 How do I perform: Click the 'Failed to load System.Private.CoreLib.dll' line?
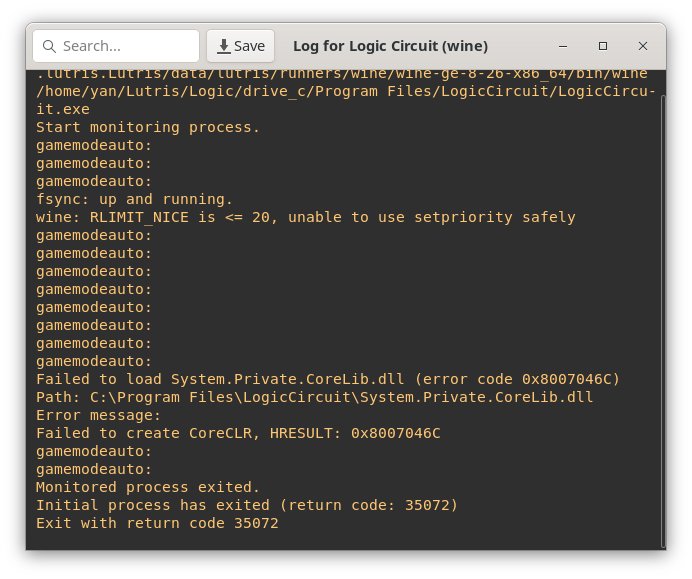(x=328, y=379)
